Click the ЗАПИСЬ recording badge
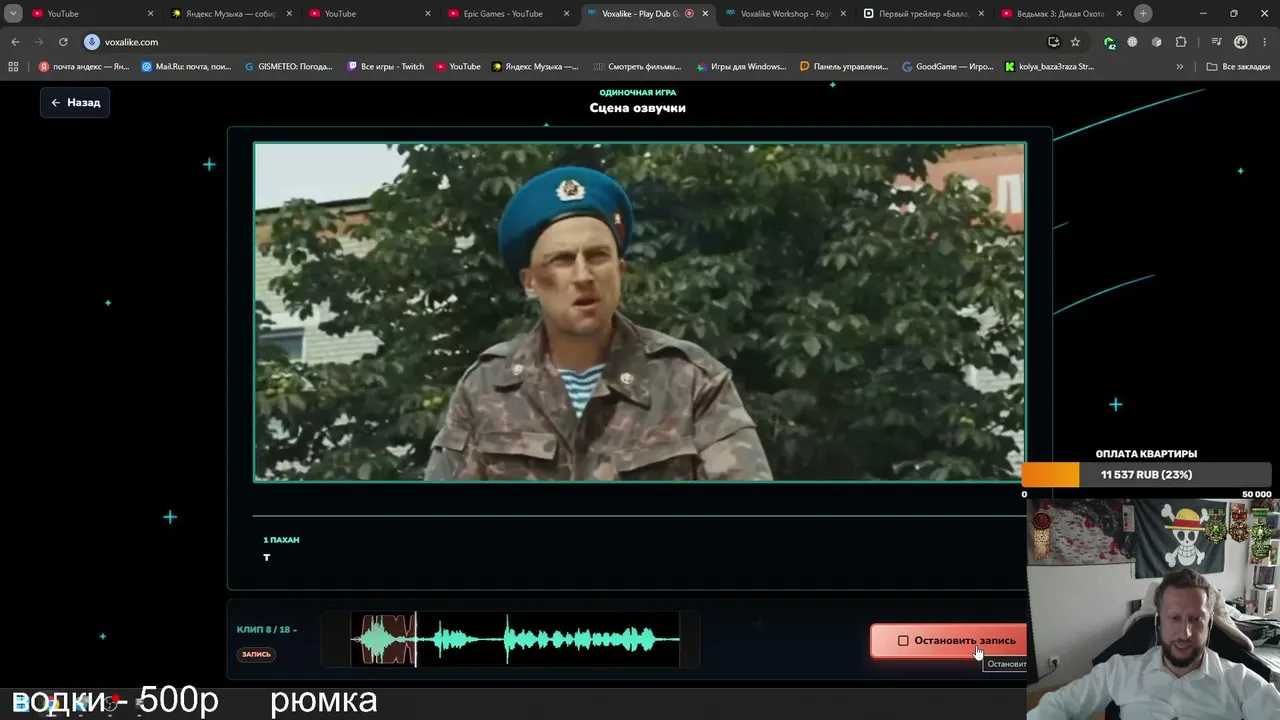 click(256, 654)
